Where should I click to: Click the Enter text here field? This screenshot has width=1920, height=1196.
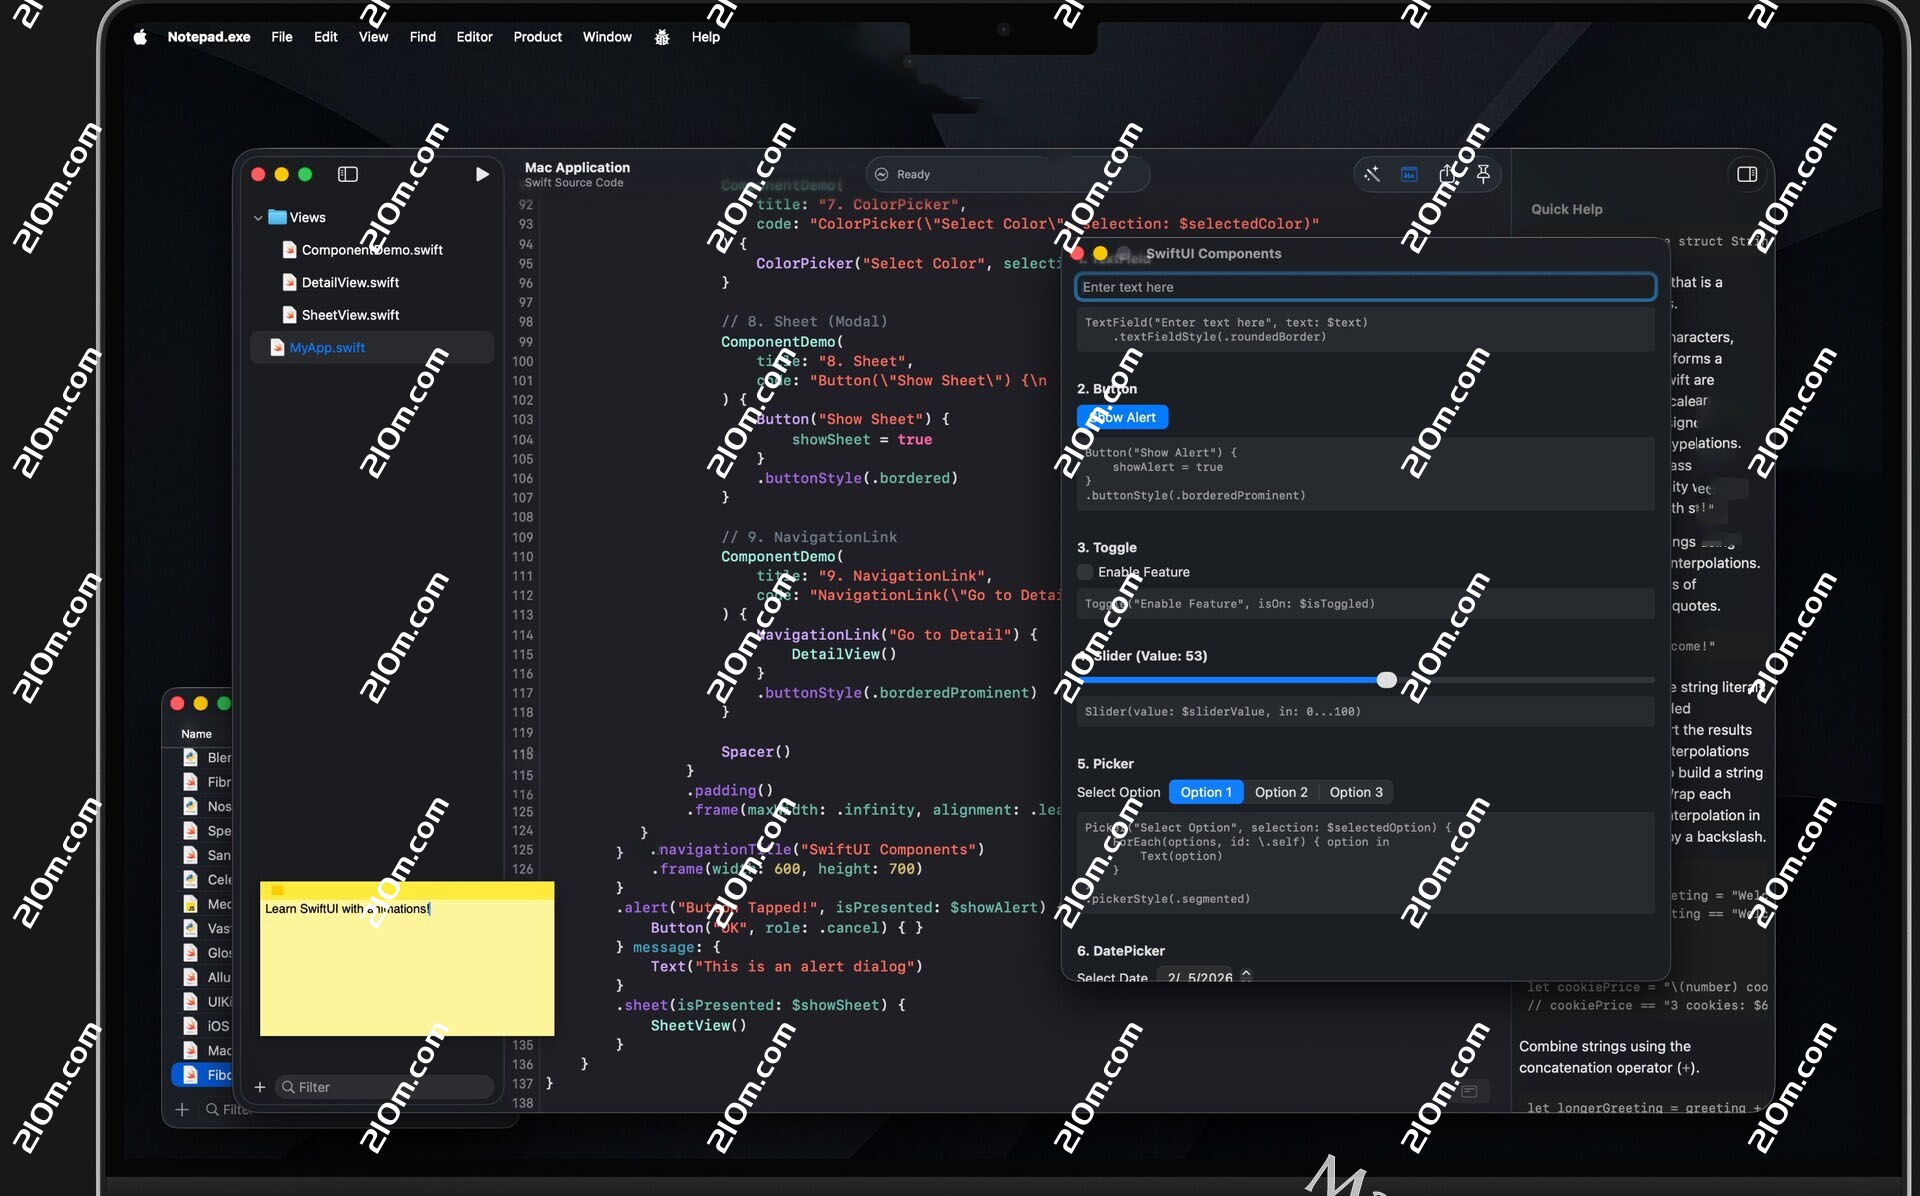tap(1365, 287)
